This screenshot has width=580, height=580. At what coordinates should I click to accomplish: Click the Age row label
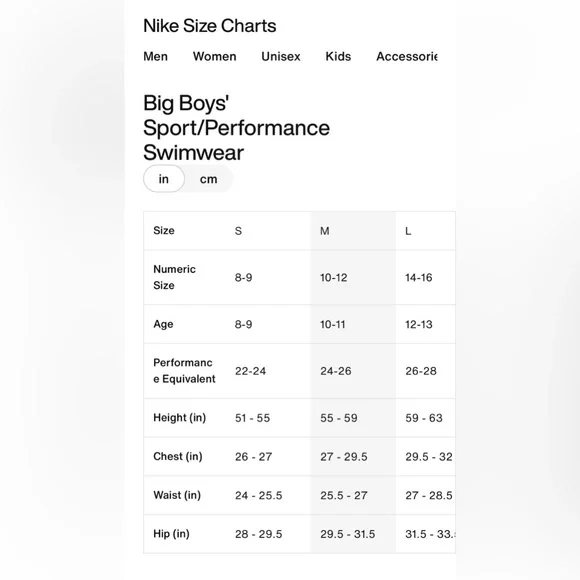pos(163,324)
